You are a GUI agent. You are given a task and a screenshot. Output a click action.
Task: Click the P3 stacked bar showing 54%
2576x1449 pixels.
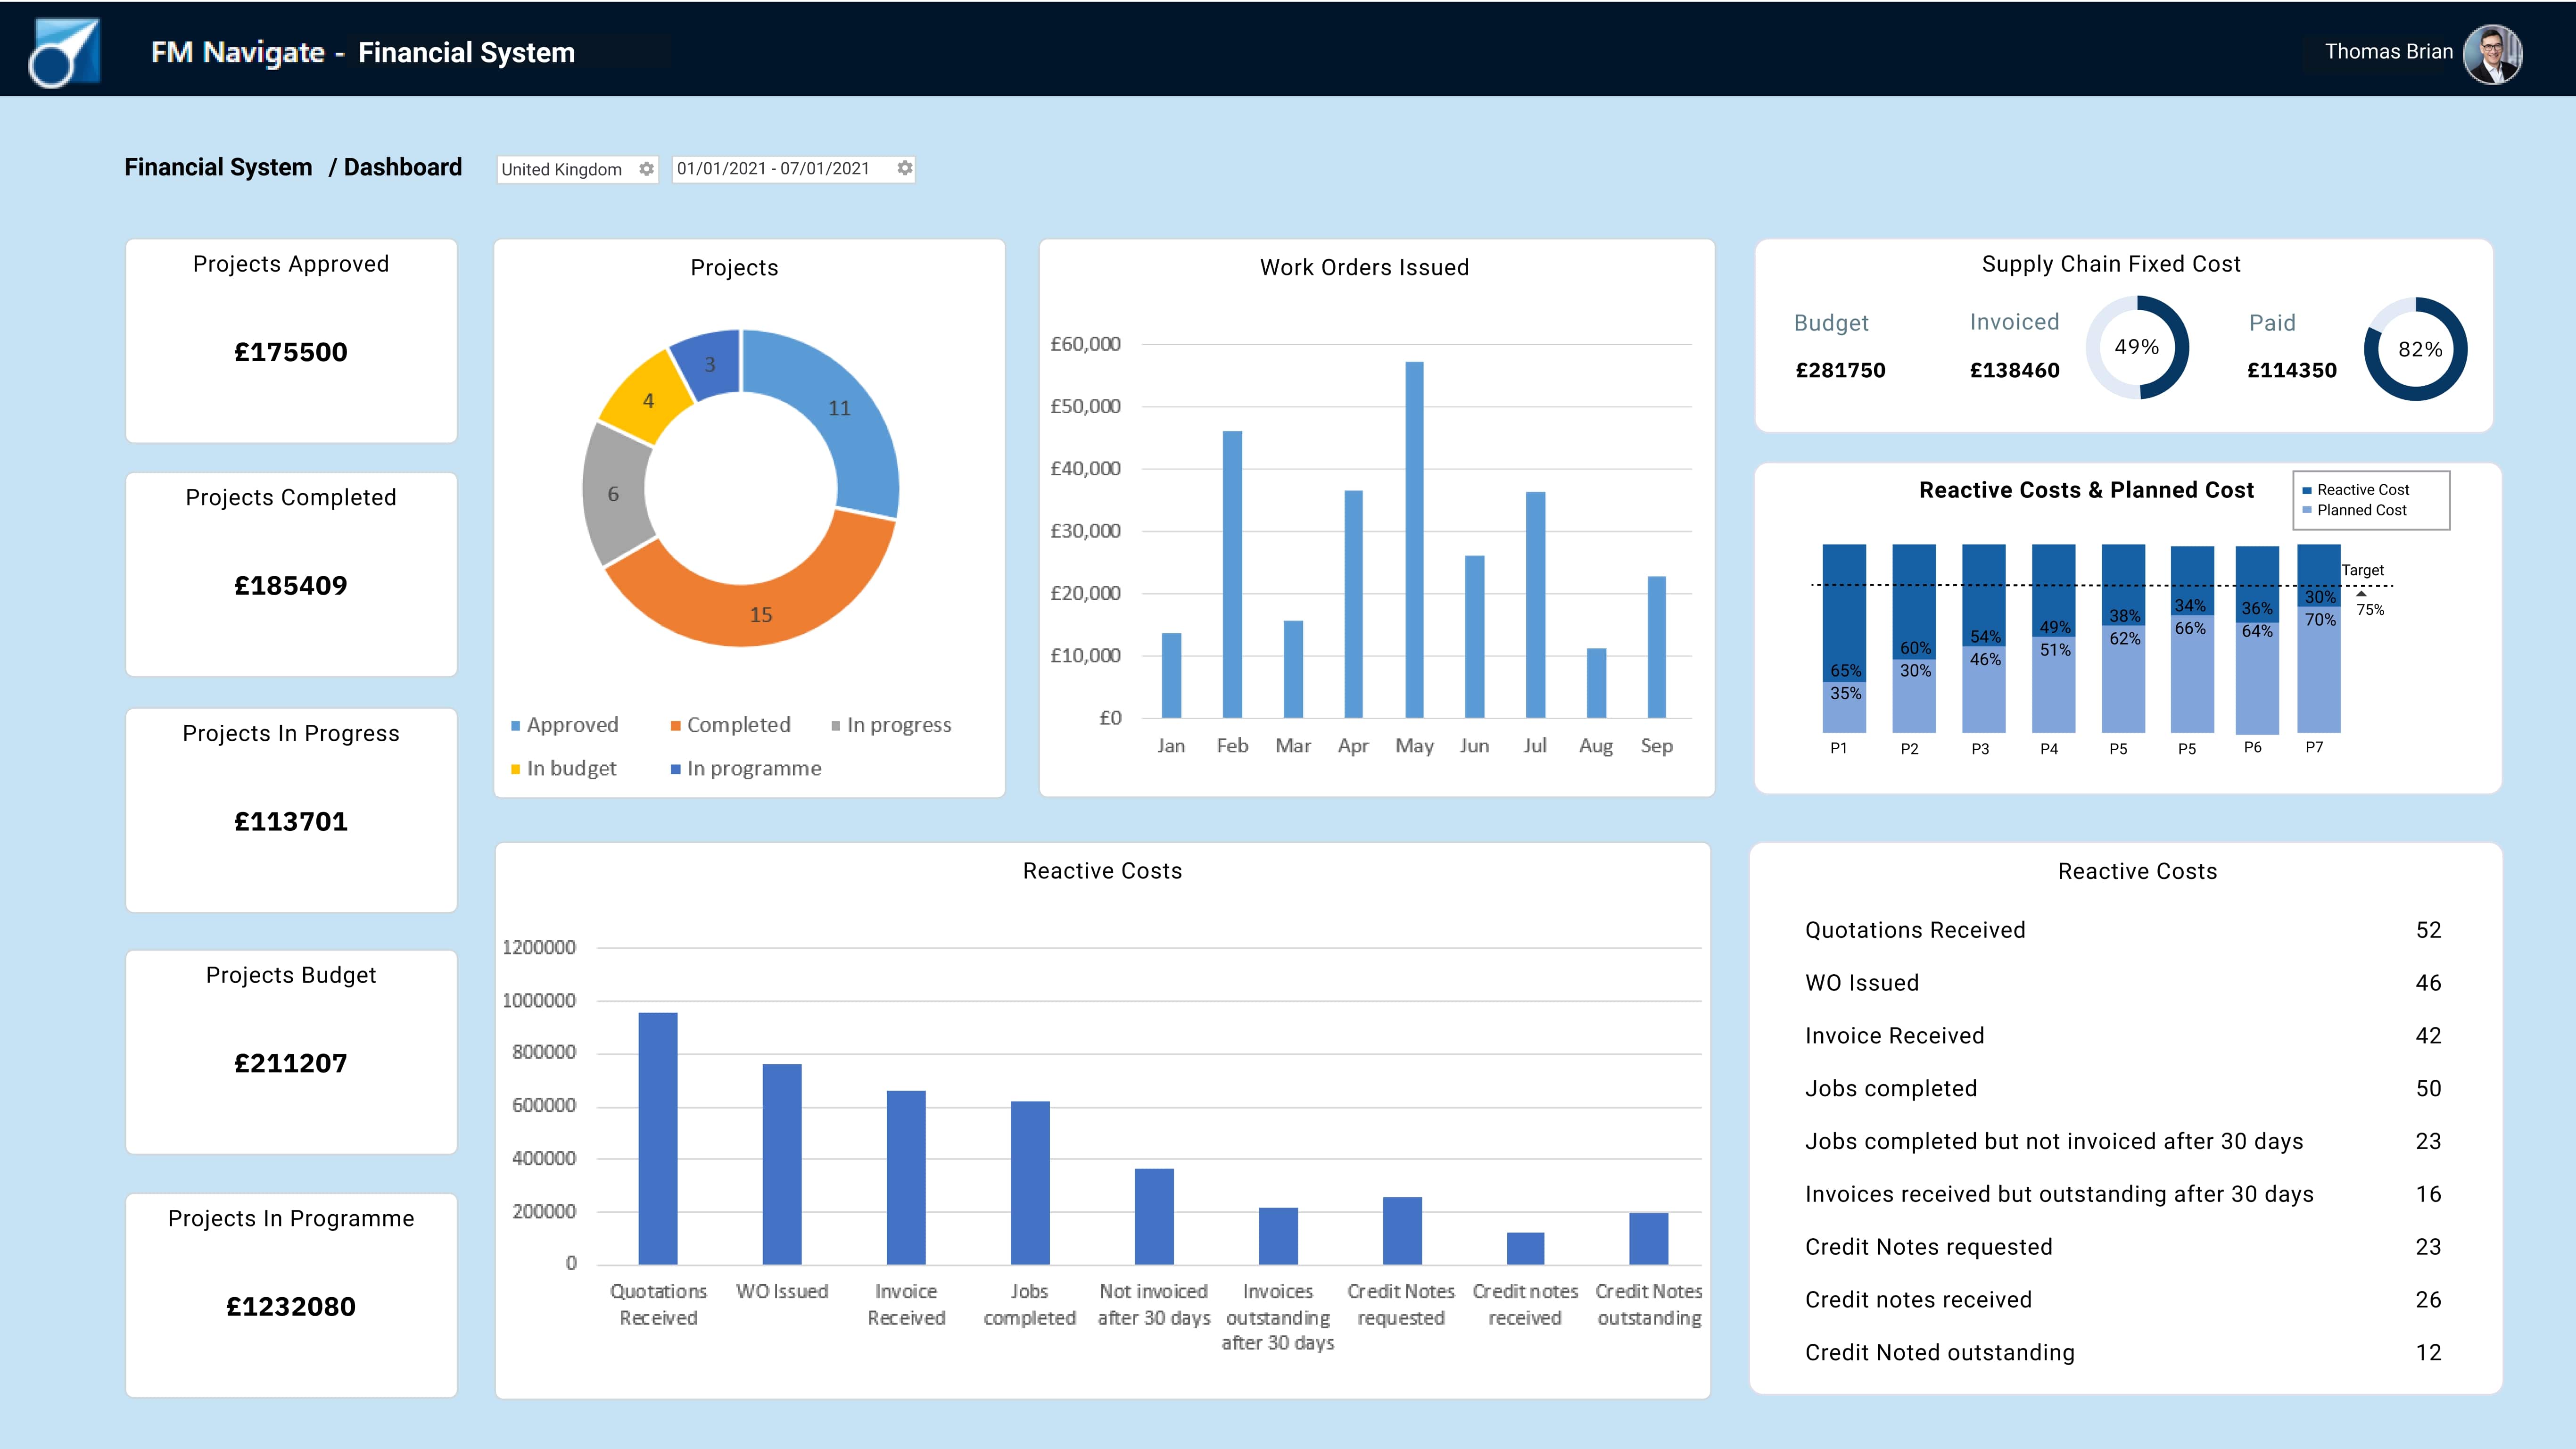coord(1984,638)
